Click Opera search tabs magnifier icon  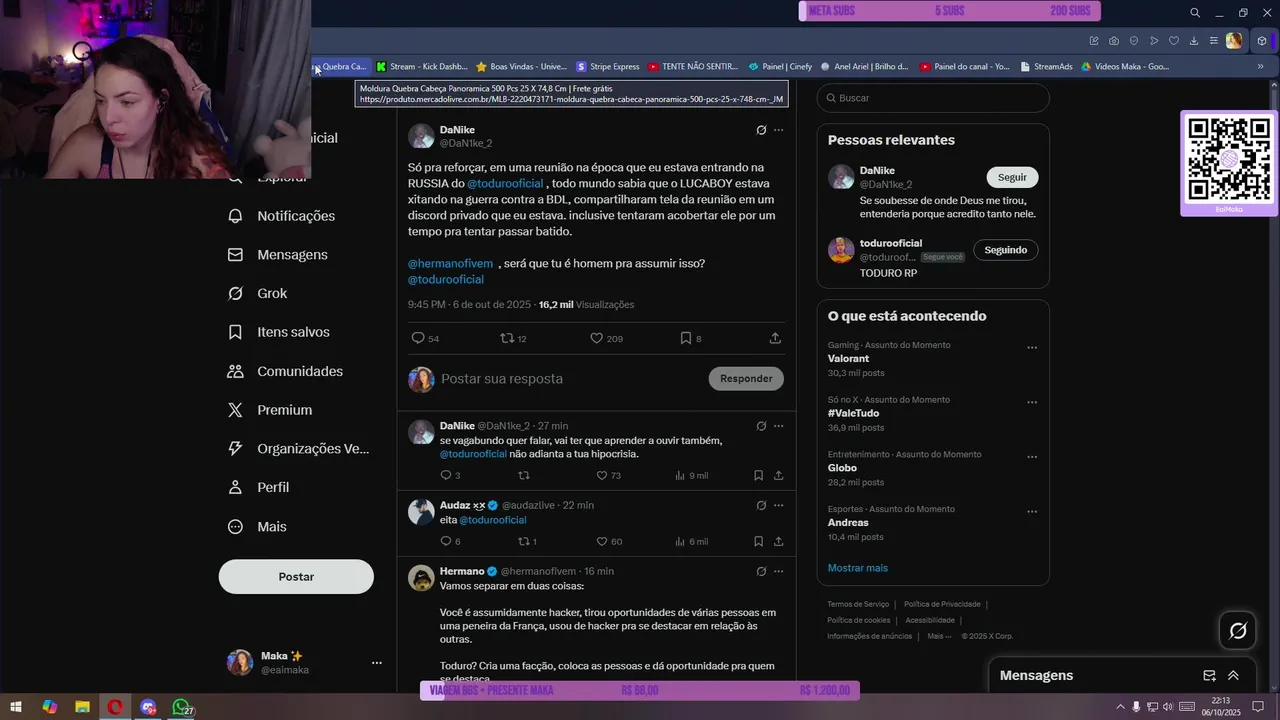(x=1195, y=13)
